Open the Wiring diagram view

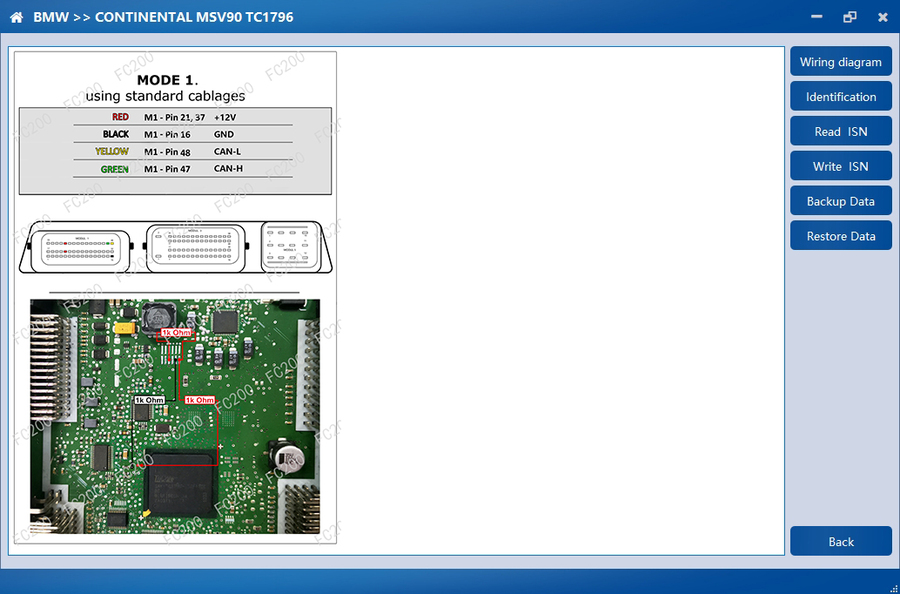click(x=840, y=62)
